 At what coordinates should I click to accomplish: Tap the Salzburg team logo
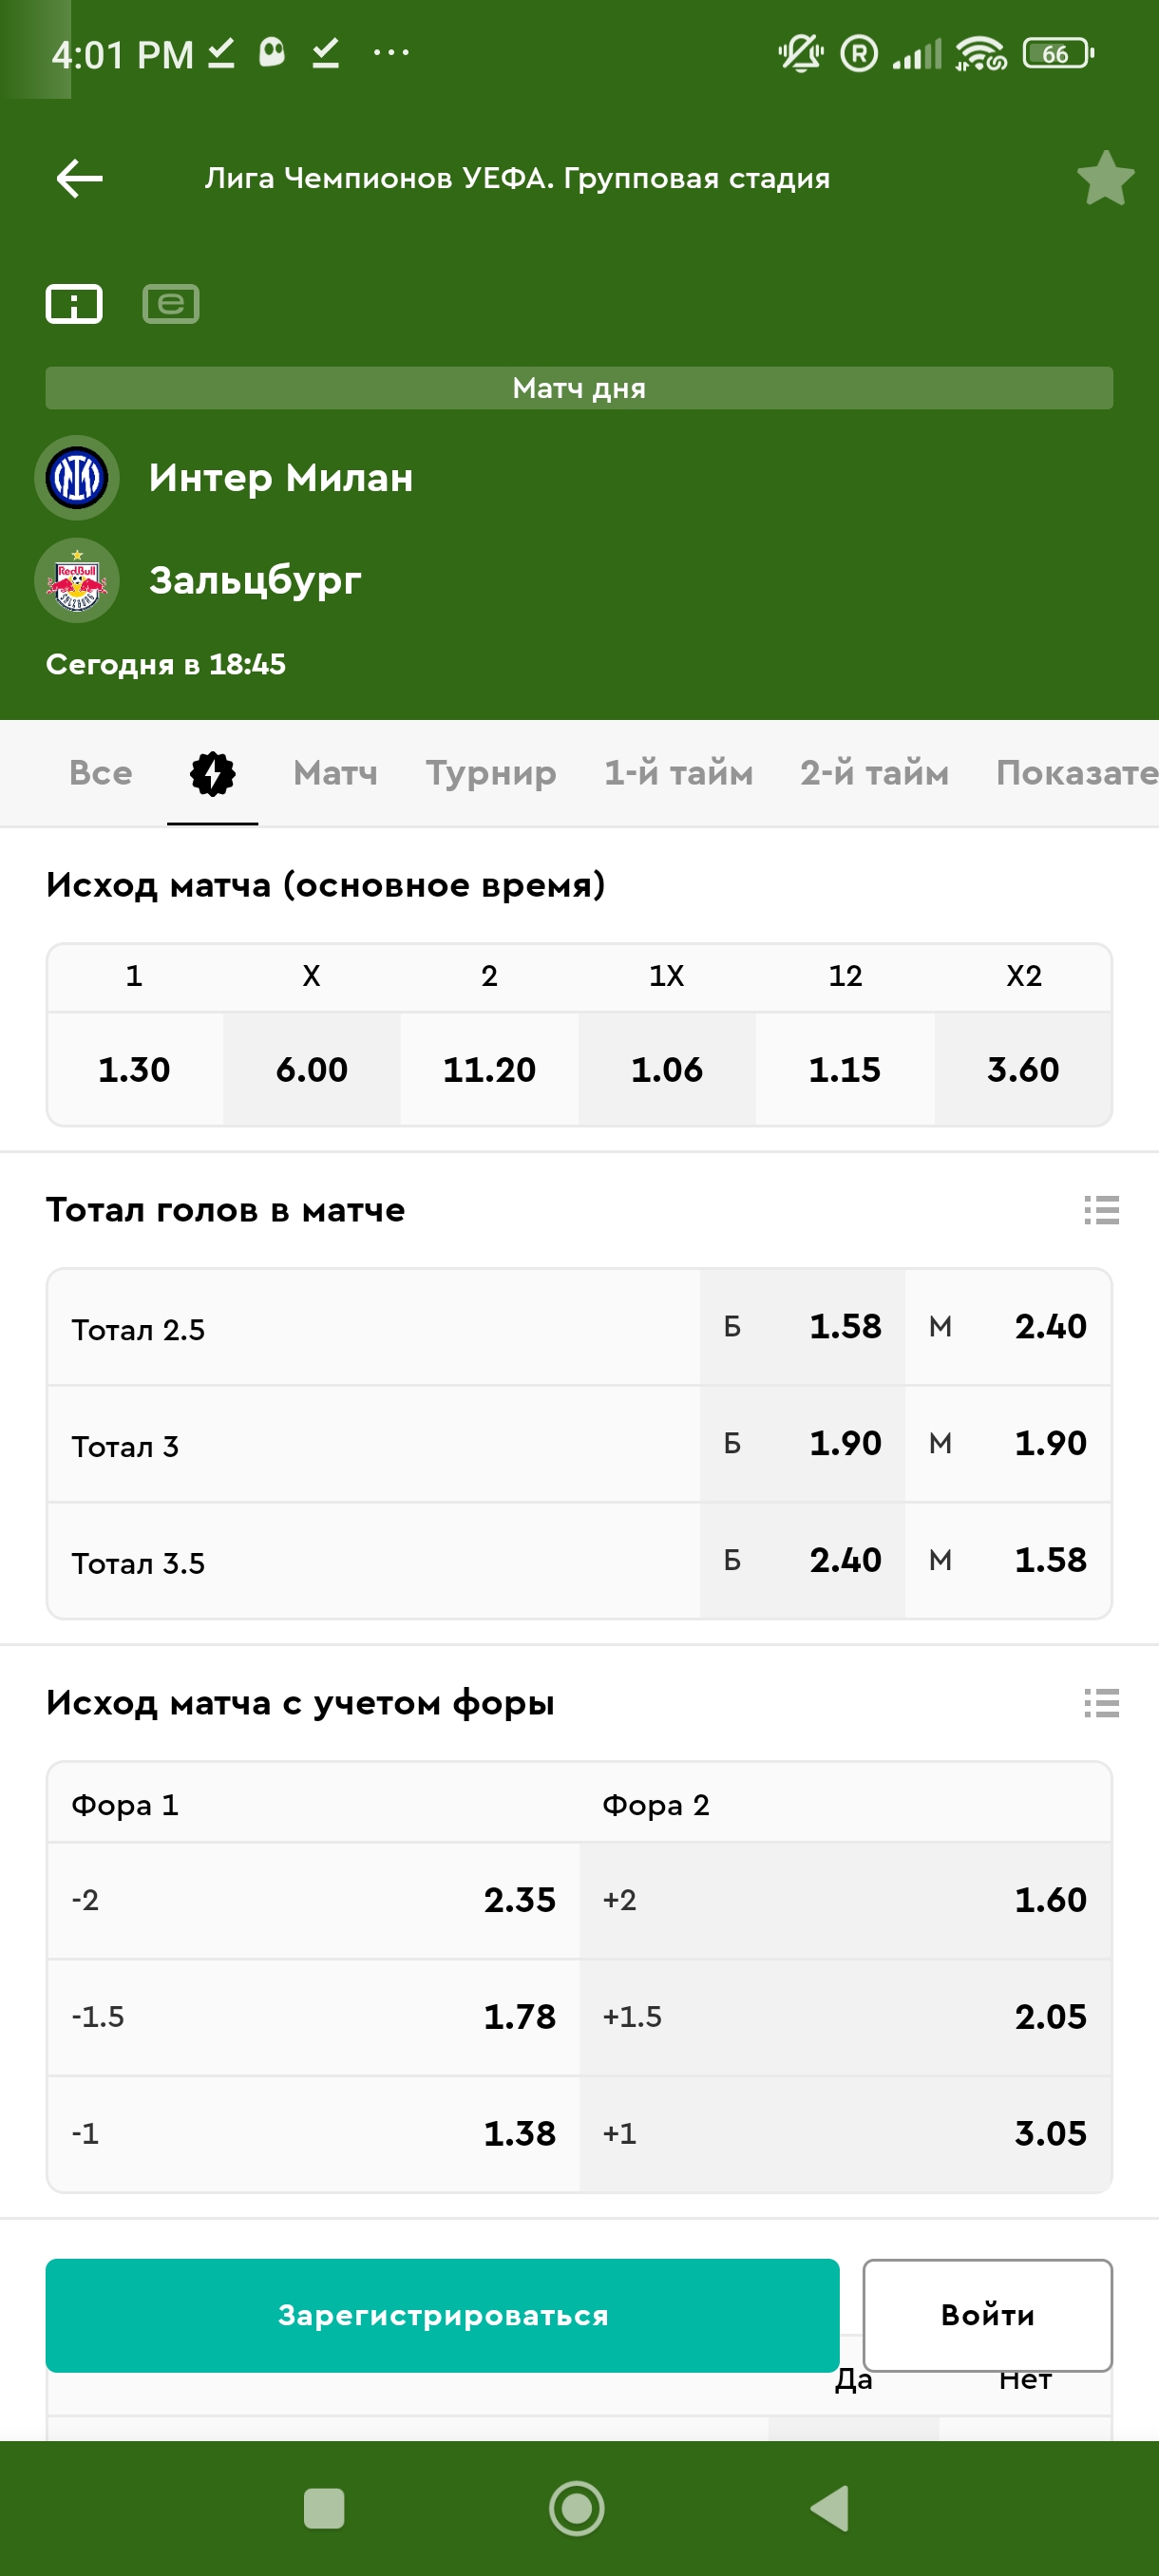(77, 581)
